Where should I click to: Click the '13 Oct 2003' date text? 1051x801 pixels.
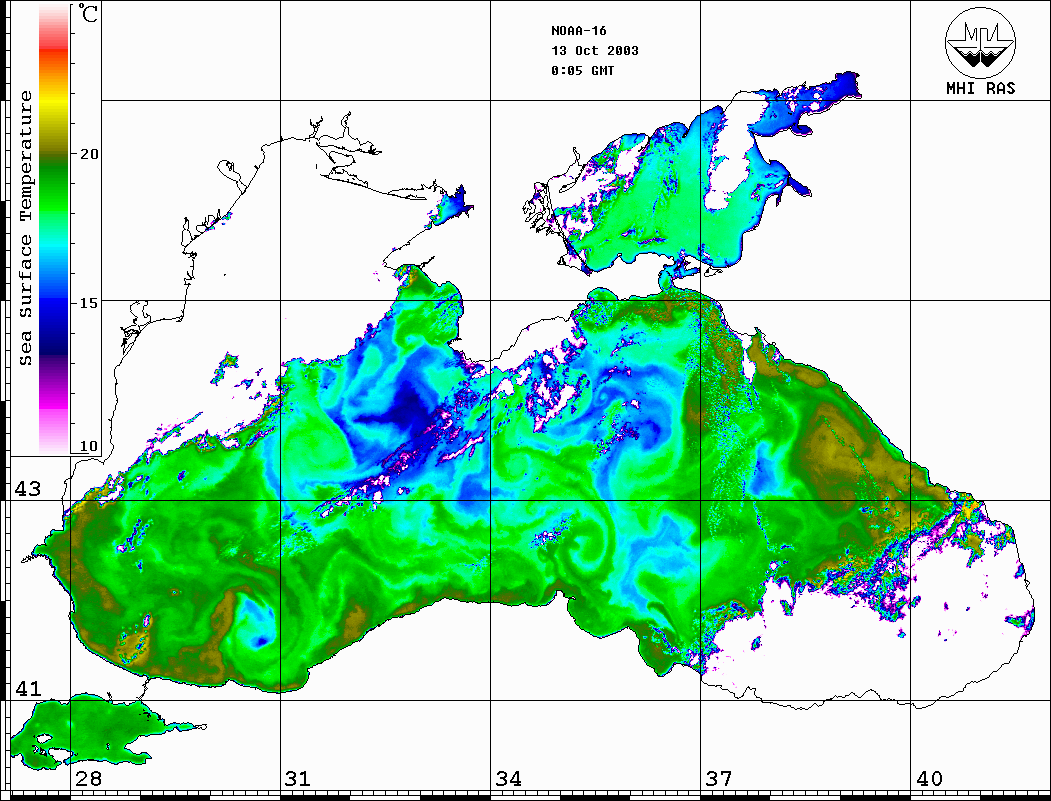[x=595, y=51]
